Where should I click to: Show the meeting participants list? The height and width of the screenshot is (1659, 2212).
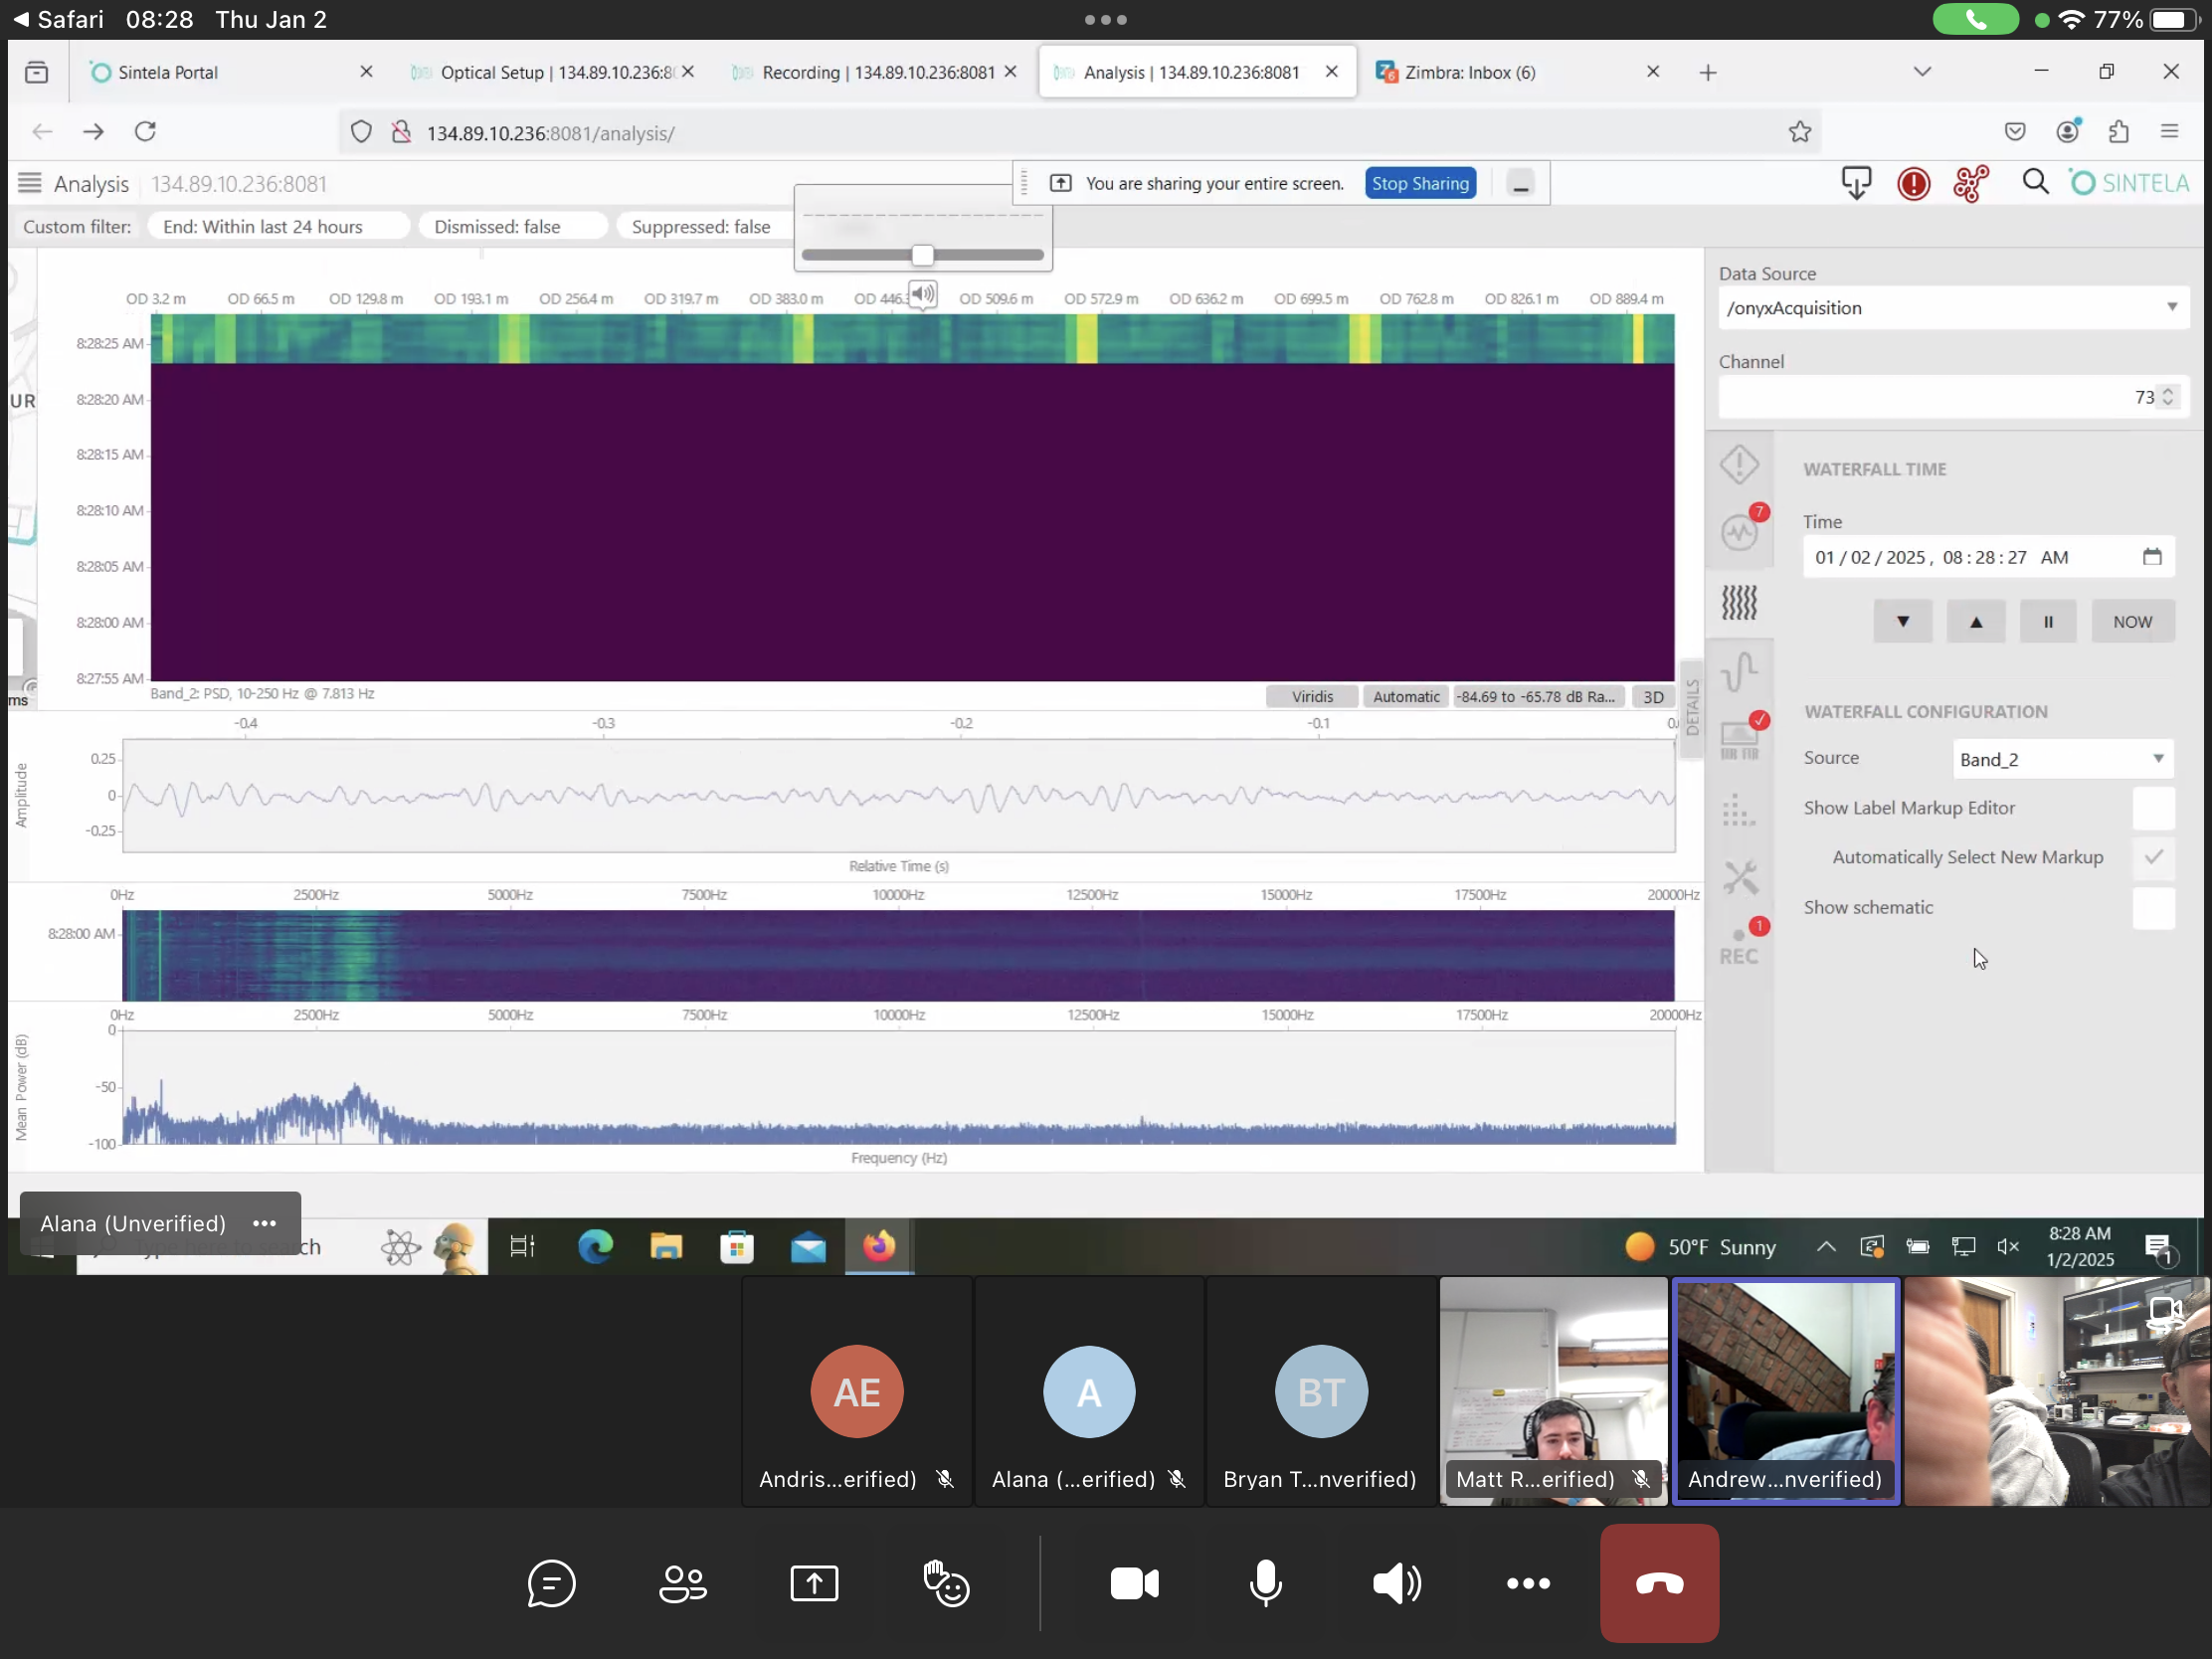coord(683,1584)
